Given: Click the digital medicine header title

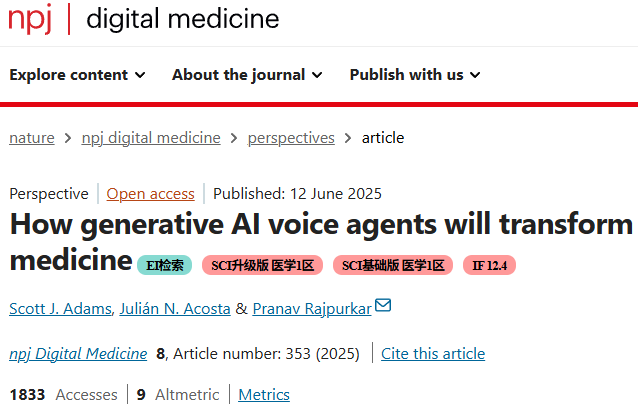Looking at the screenshot, I should pyautogui.click(x=183, y=19).
